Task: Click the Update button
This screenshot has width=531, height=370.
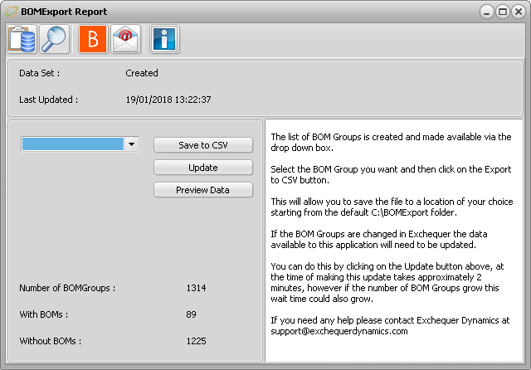Action: point(203,168)
